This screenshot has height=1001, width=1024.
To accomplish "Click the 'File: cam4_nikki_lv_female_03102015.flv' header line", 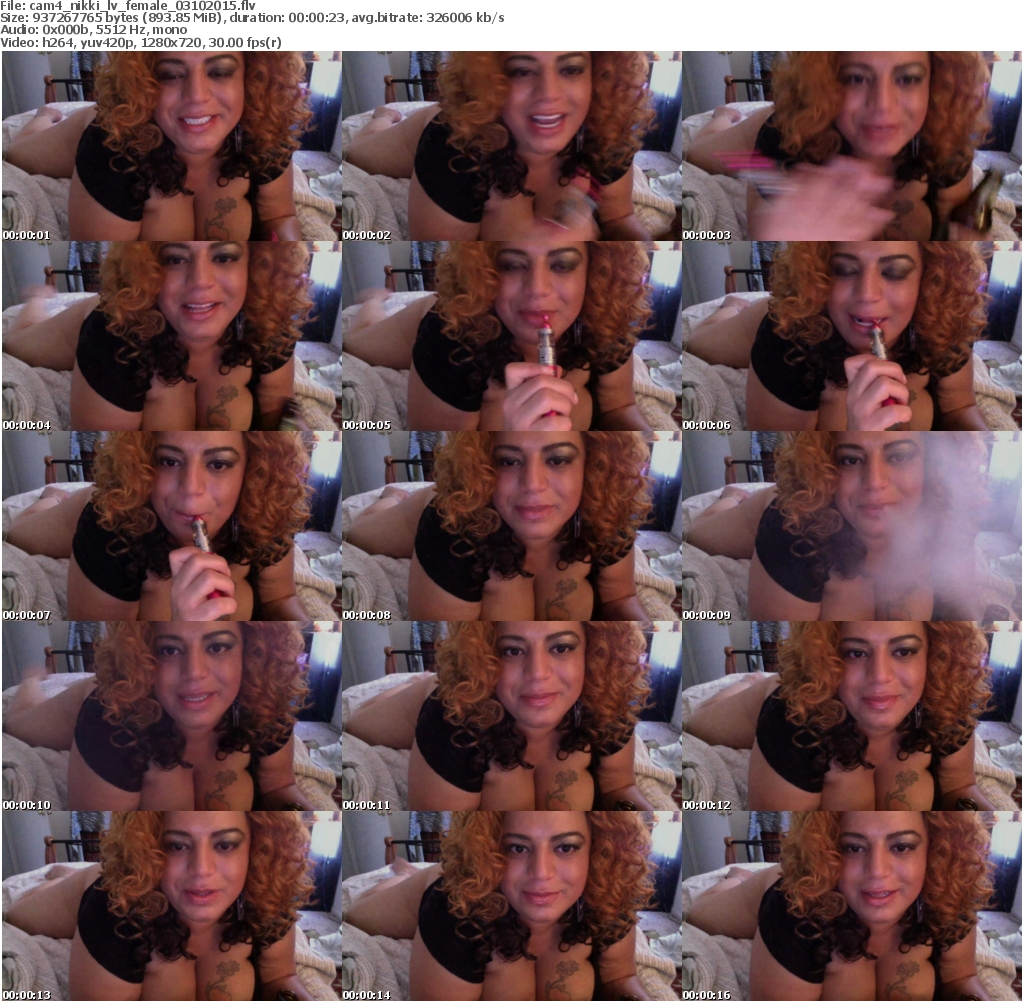I will [x=128, y=5].
